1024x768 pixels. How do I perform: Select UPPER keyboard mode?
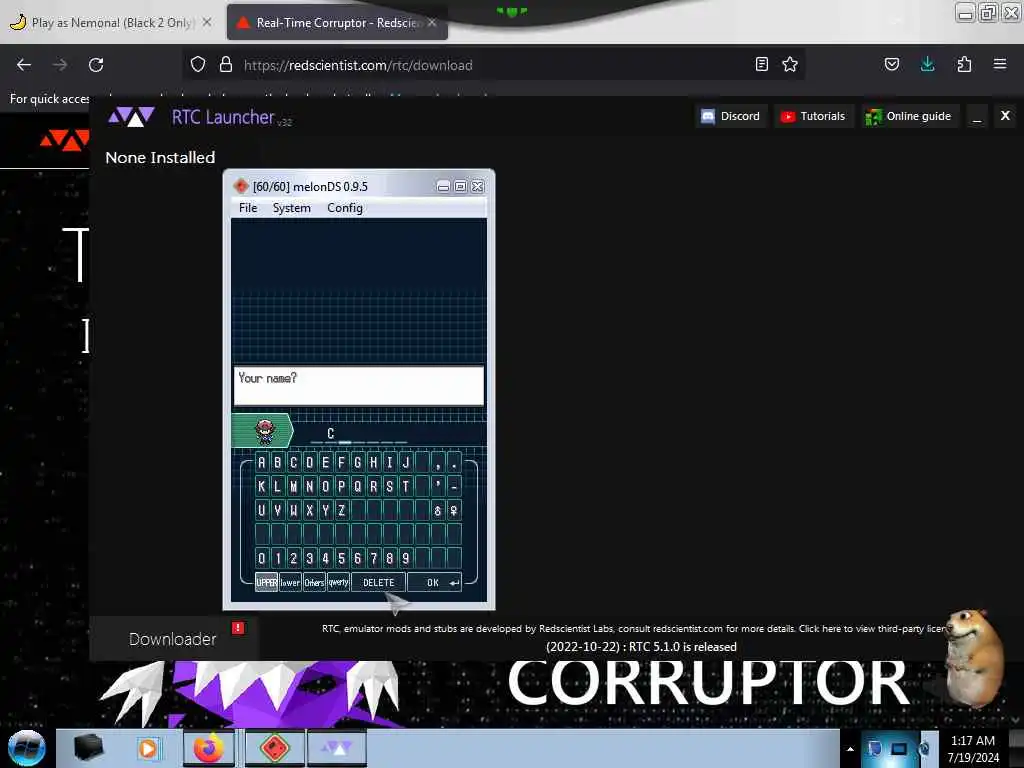266,582
